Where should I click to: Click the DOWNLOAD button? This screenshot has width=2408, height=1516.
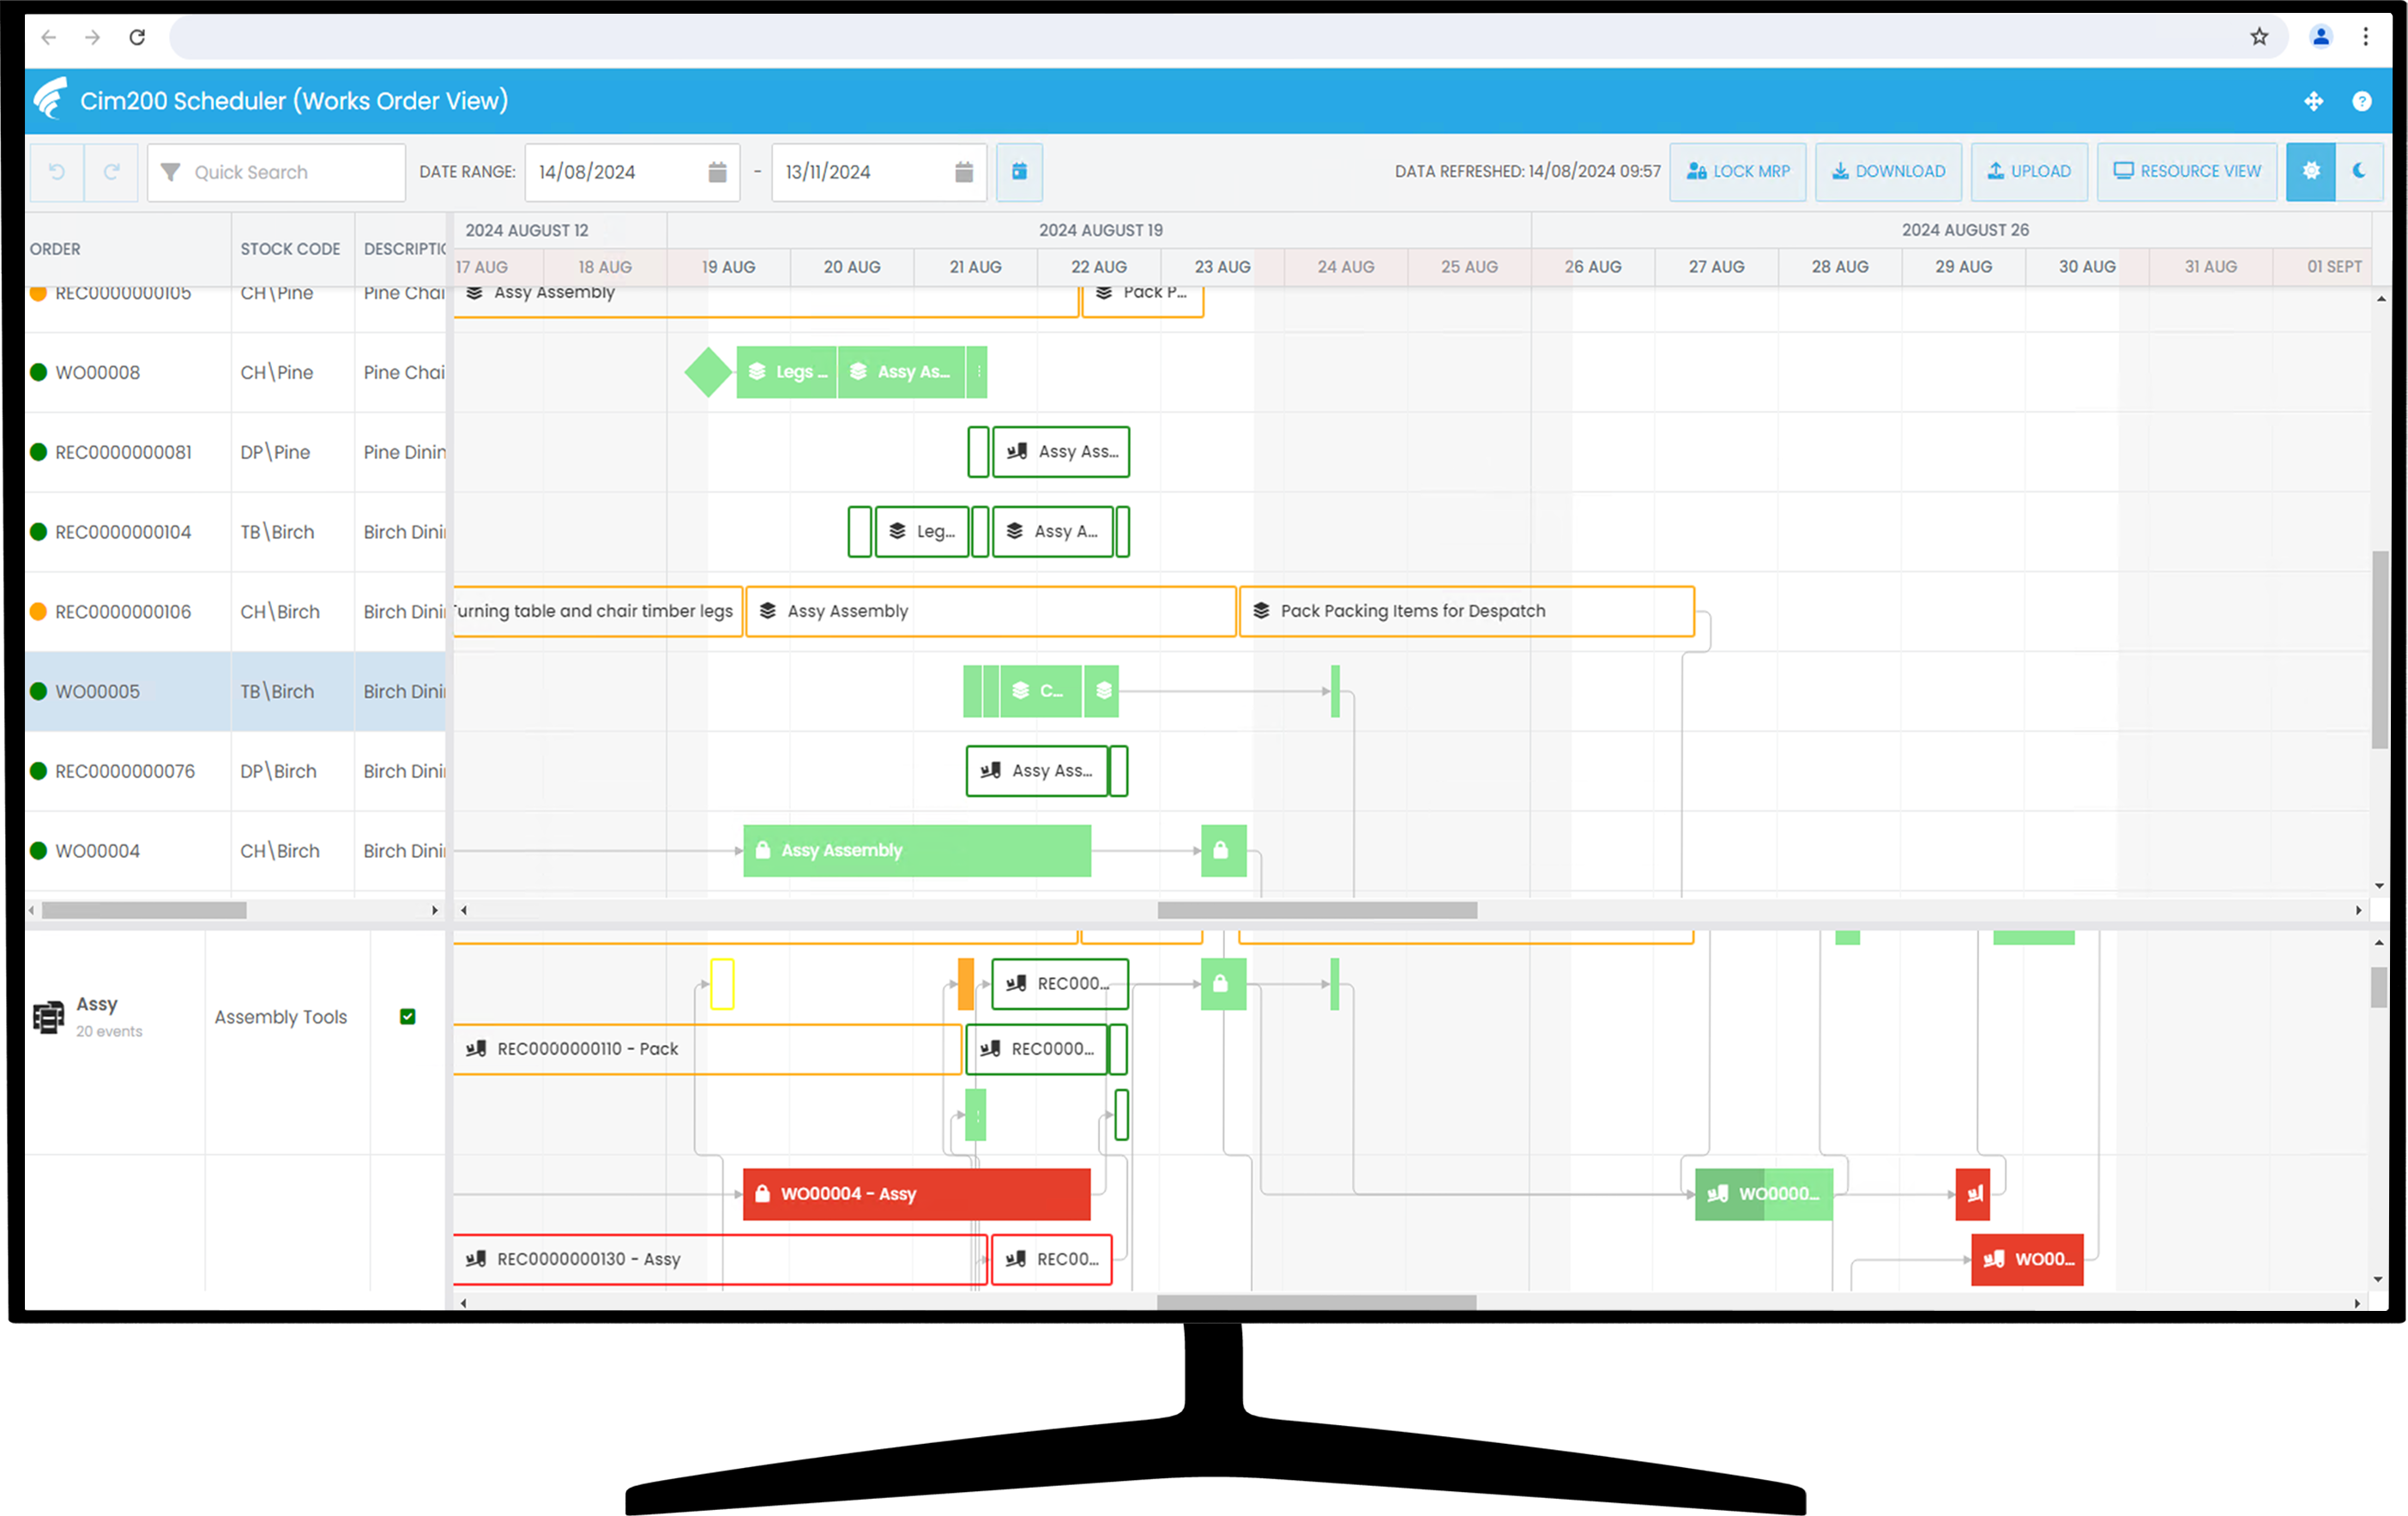[x=1888, y=171]
